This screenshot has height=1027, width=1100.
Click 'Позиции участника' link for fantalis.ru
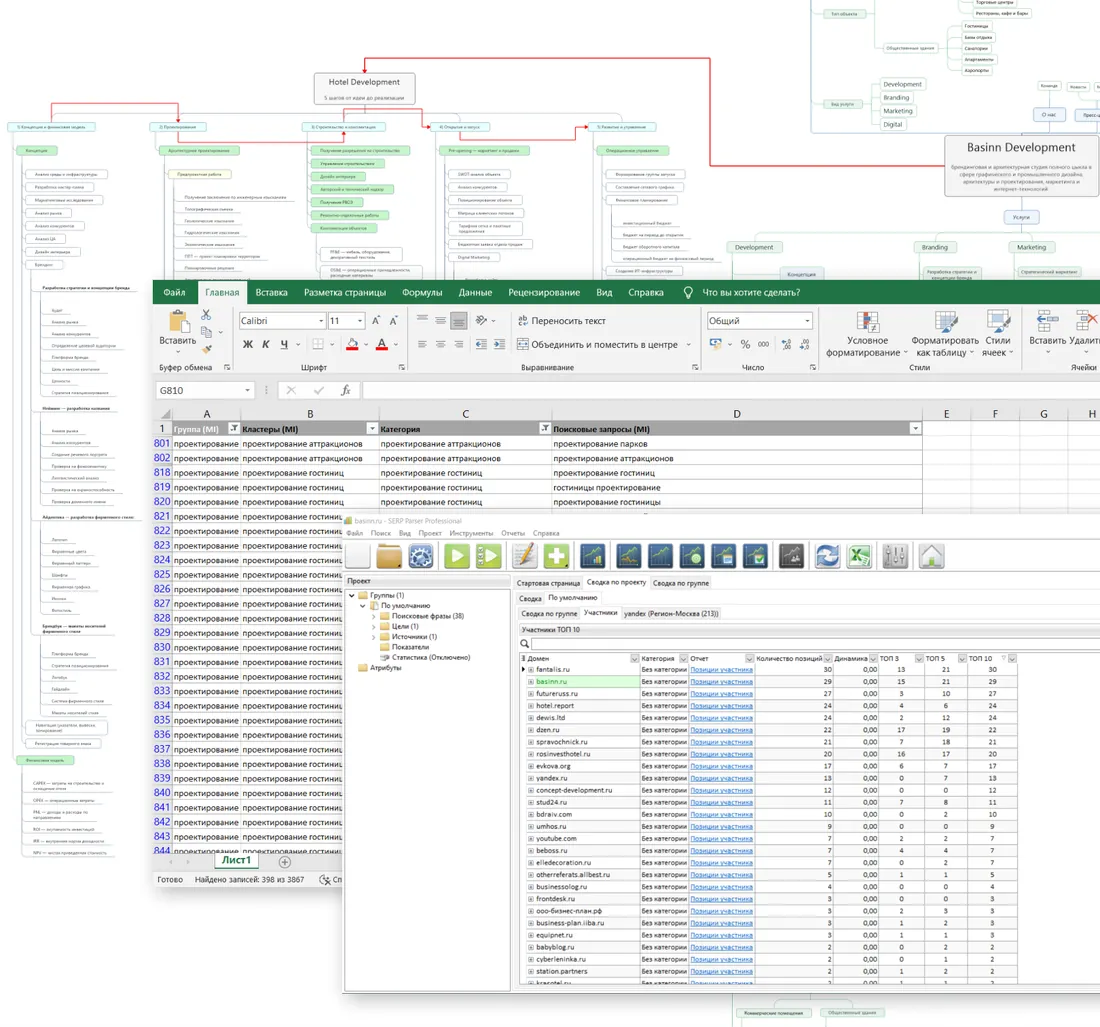(x=721, y=669)
